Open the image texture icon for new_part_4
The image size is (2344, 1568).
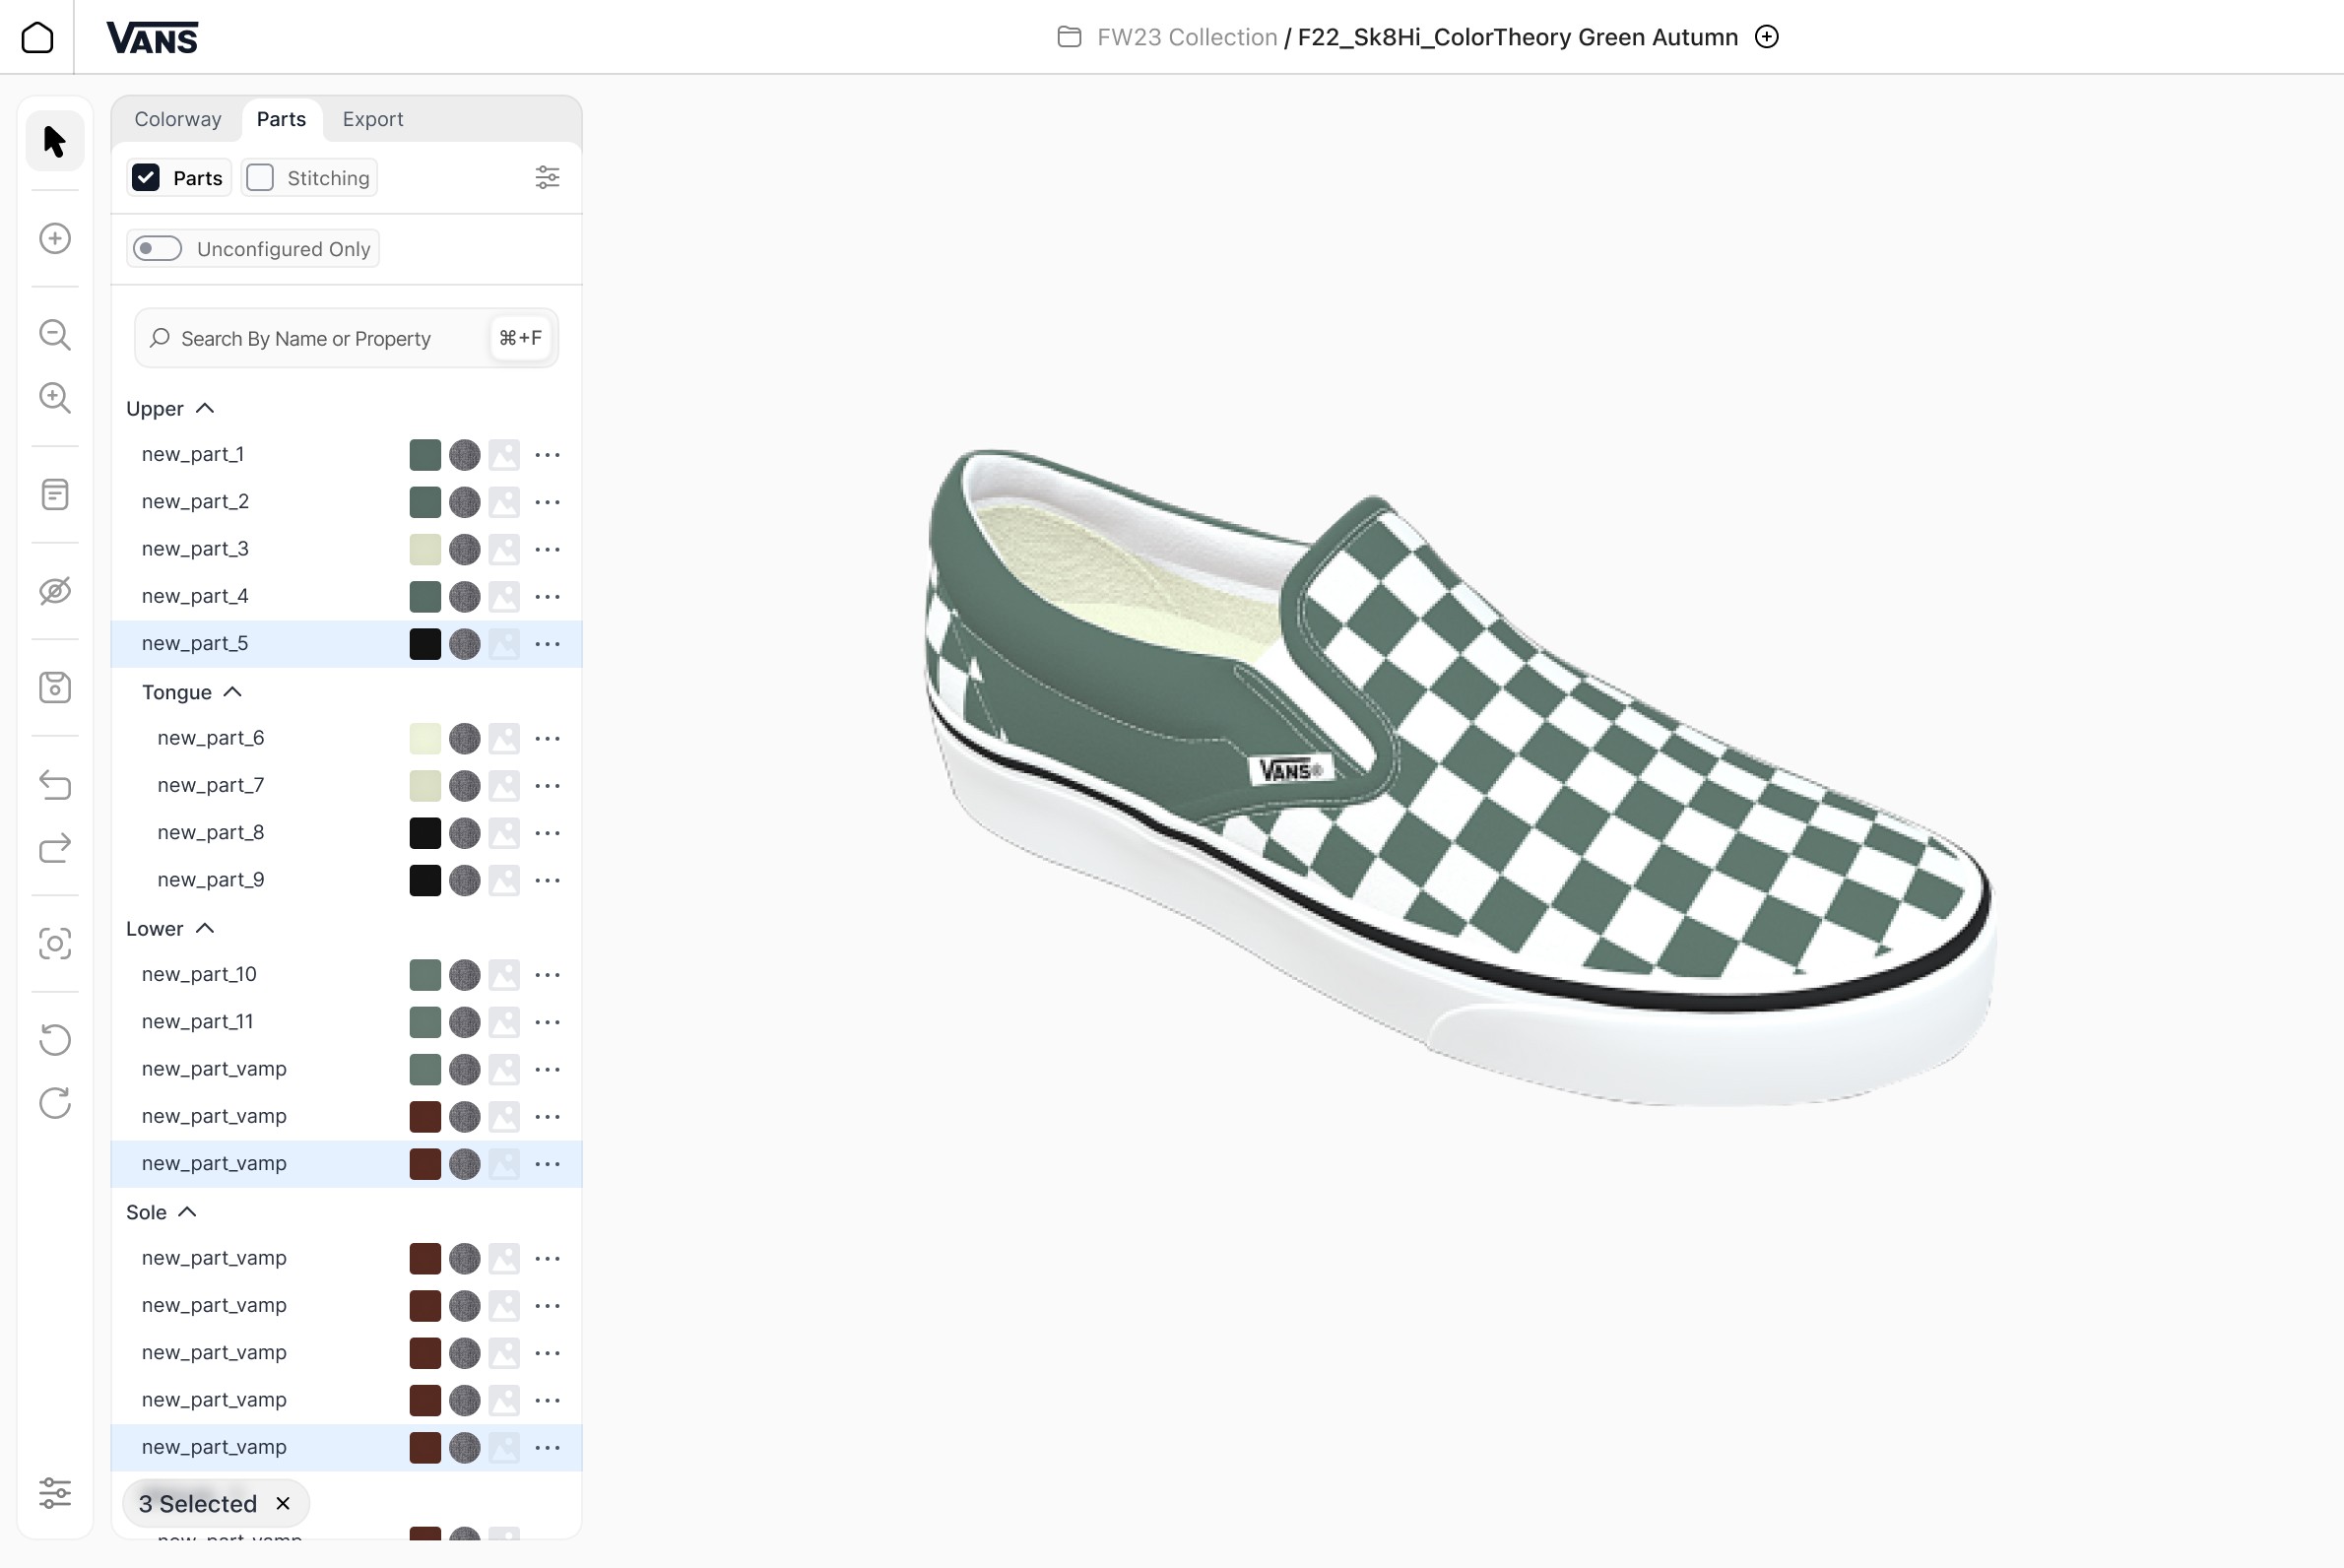click(504, 596)
